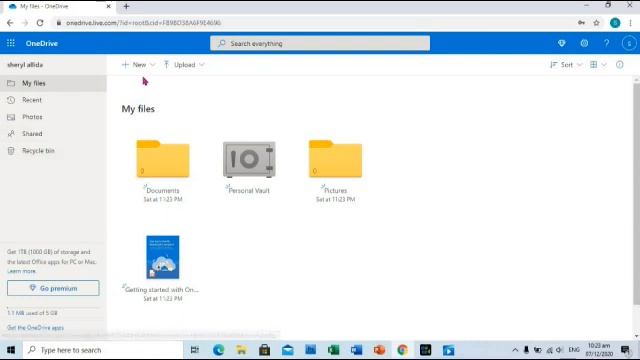Open Mail app from taskbar
Image resolution: width=640 pixels, height=360 pixels.
coord(288,350)
